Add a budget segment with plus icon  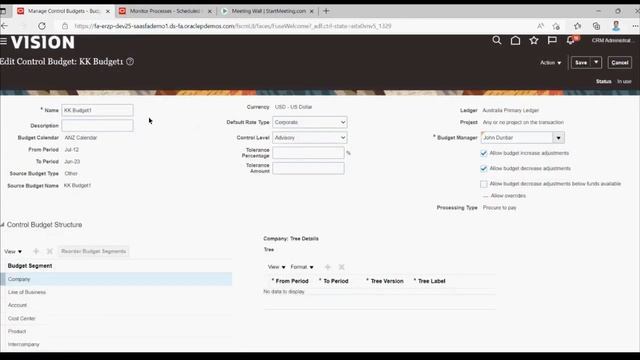[x=36, y=251]
